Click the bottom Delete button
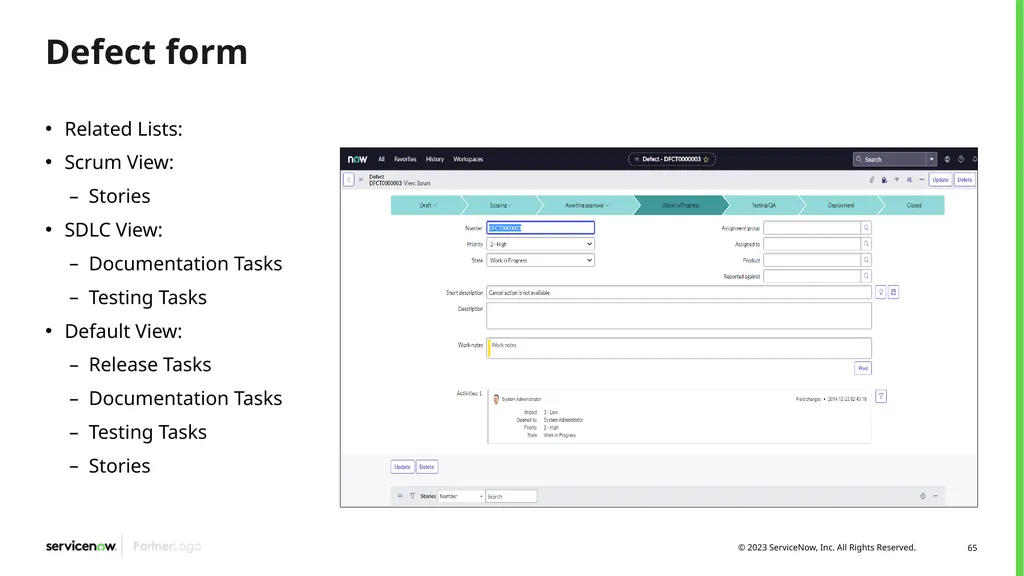 coord(426,467)
